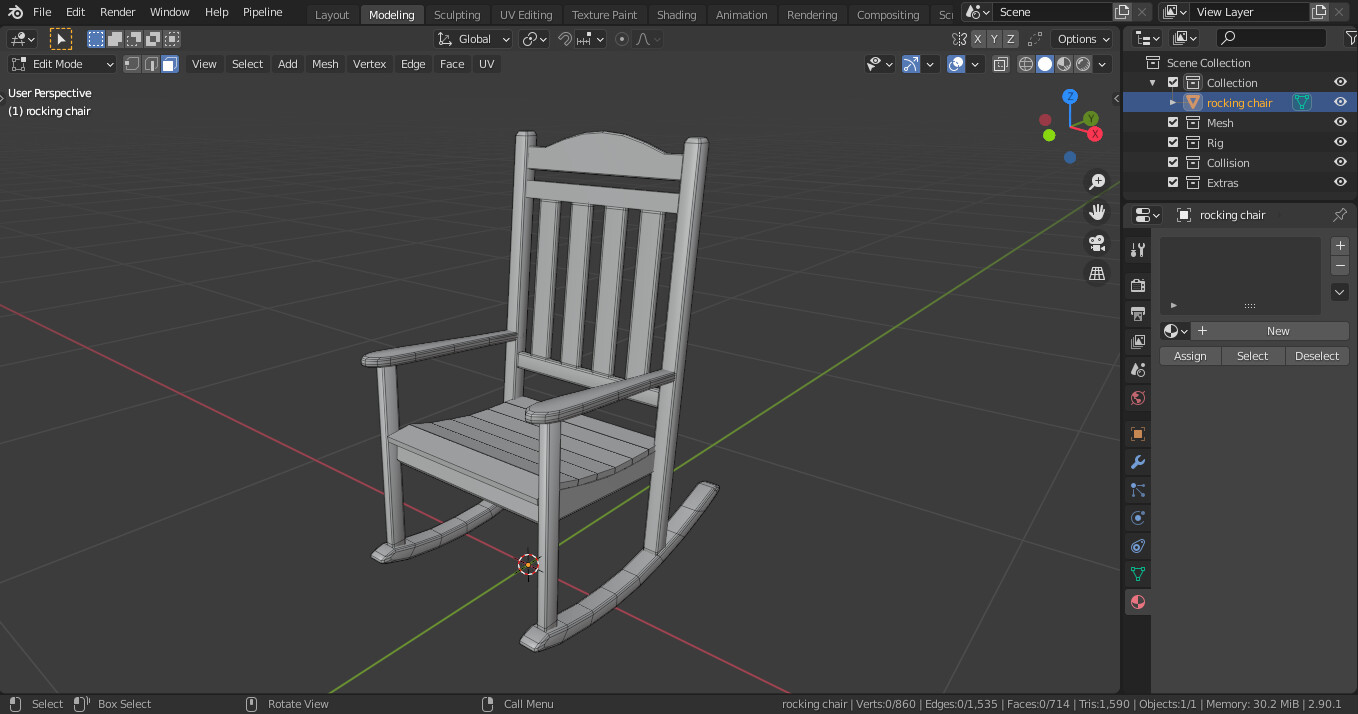1358x714 pixels.
Task: Hide the Collision collection with its eye icon
Action: [1340, 161]
